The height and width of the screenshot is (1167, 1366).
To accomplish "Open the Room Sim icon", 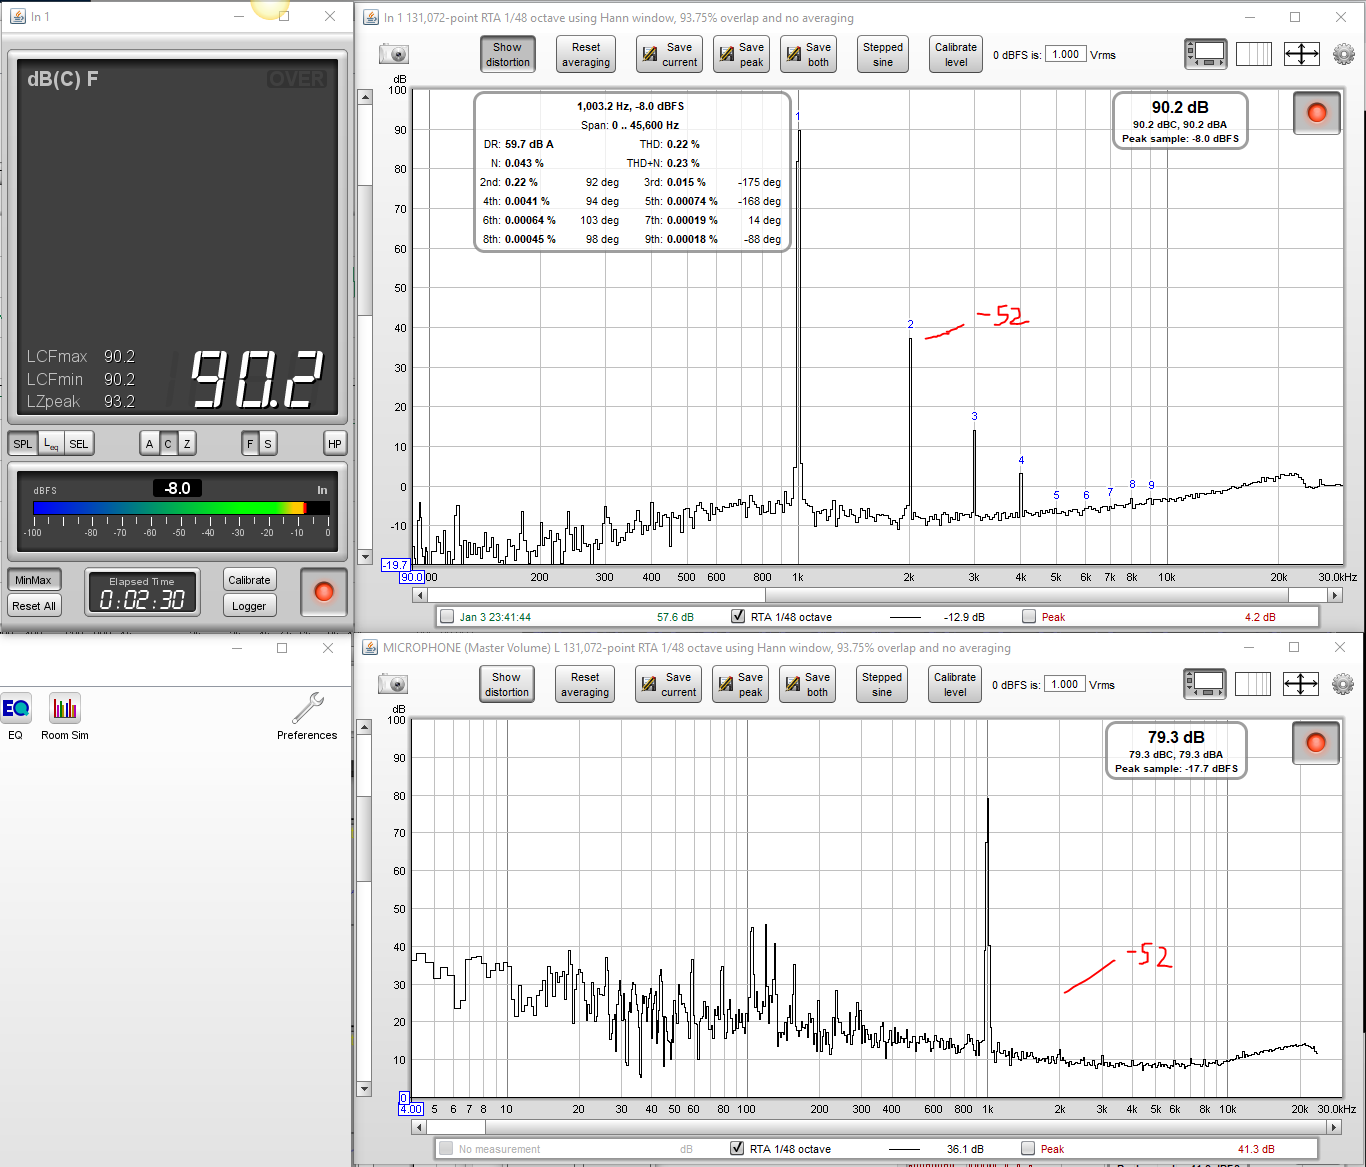I will coord(65,709).
